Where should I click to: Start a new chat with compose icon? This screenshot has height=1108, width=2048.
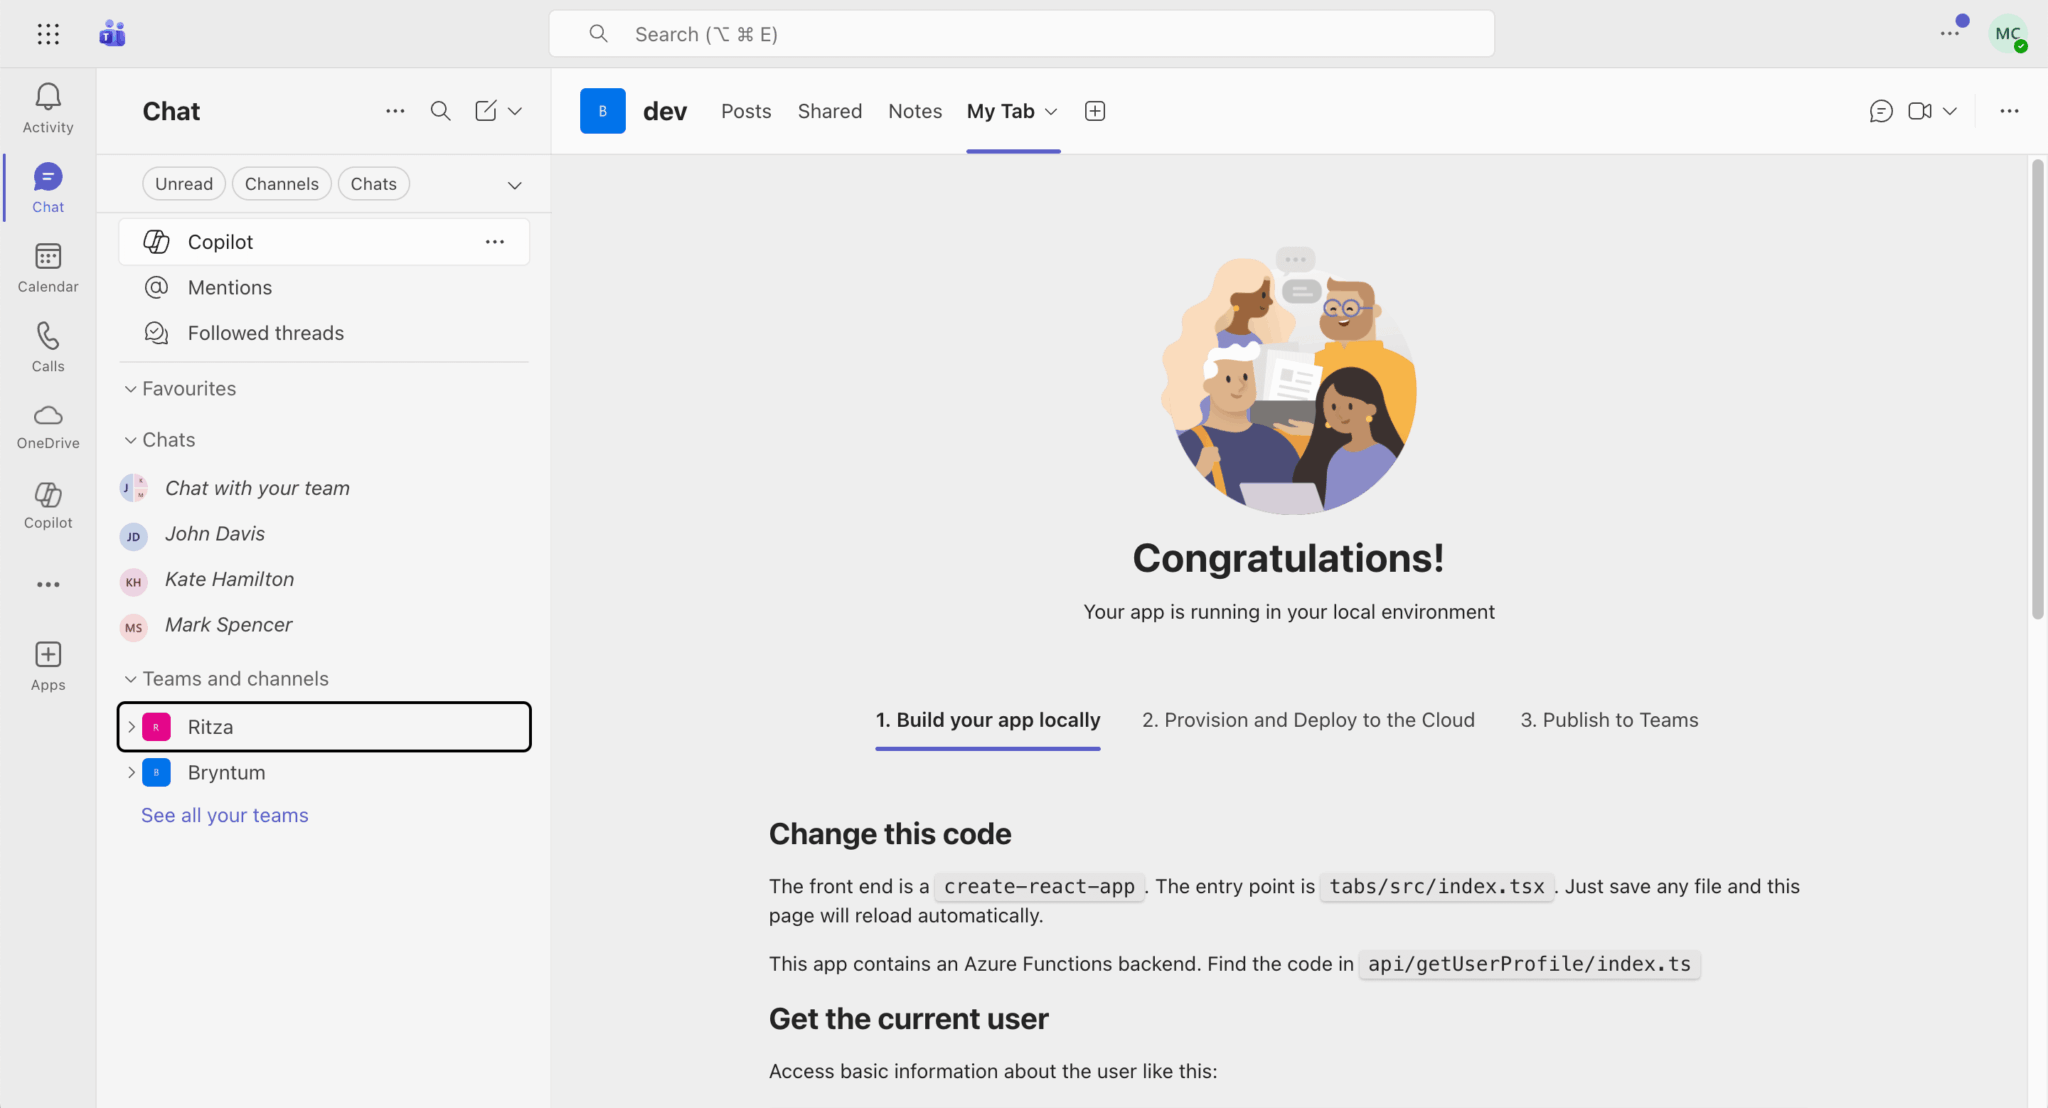coord(486,111)
